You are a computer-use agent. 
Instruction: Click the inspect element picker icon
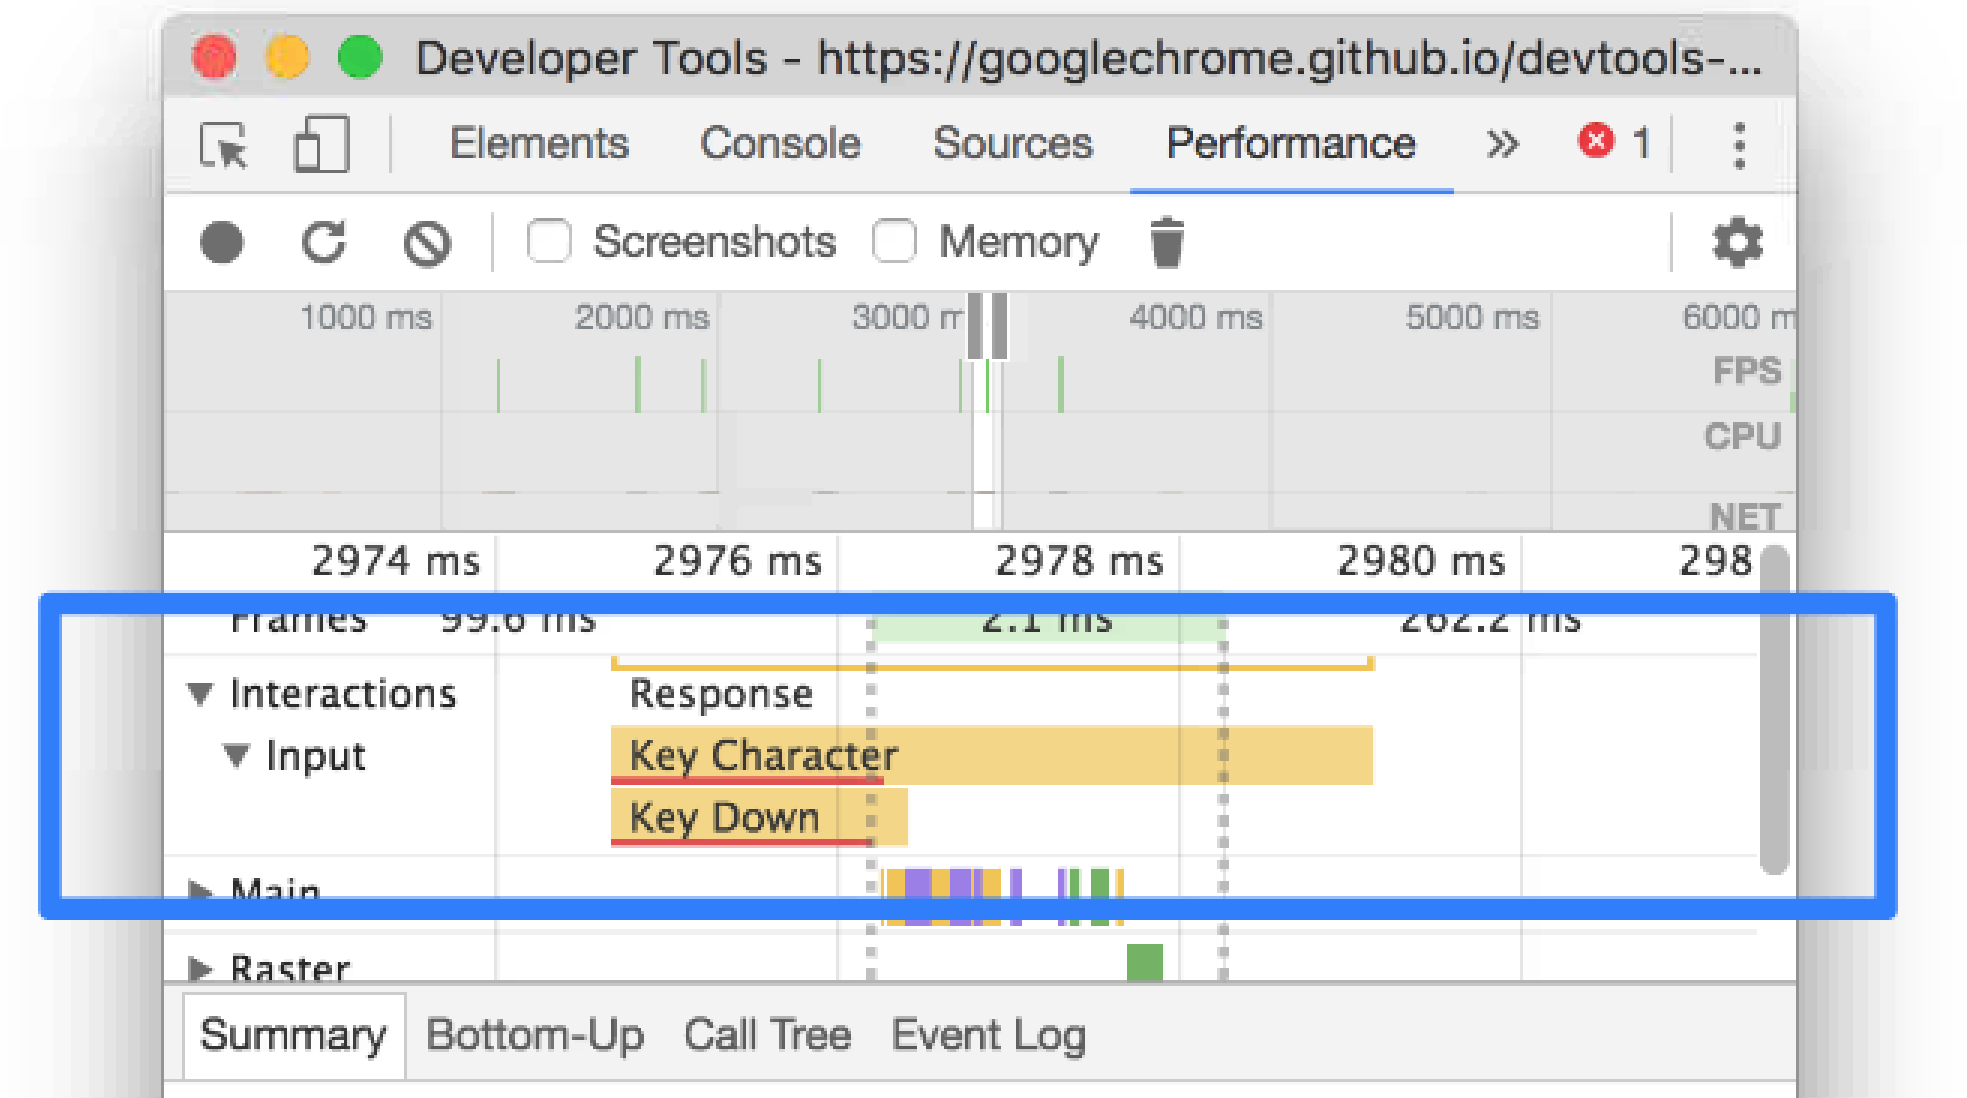pyautogui.click(x=224, y=146)
